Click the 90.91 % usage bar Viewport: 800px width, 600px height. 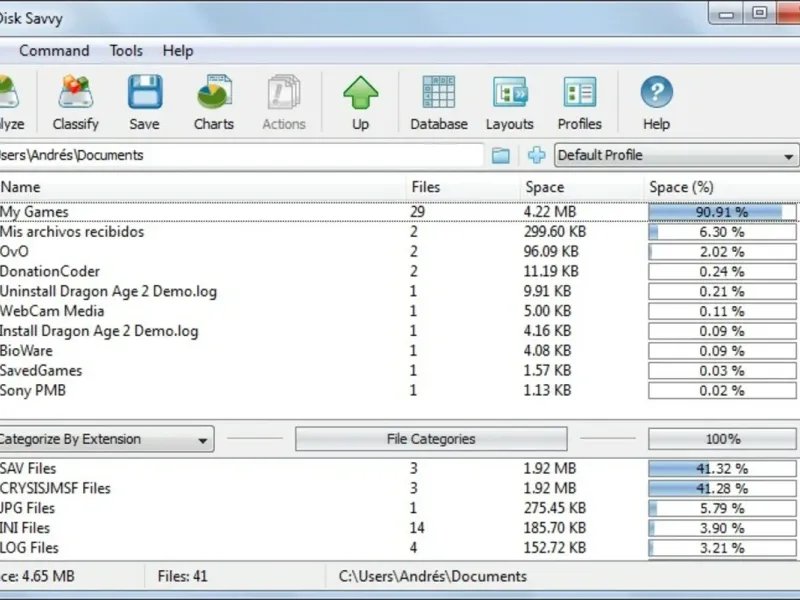(722, 212)
